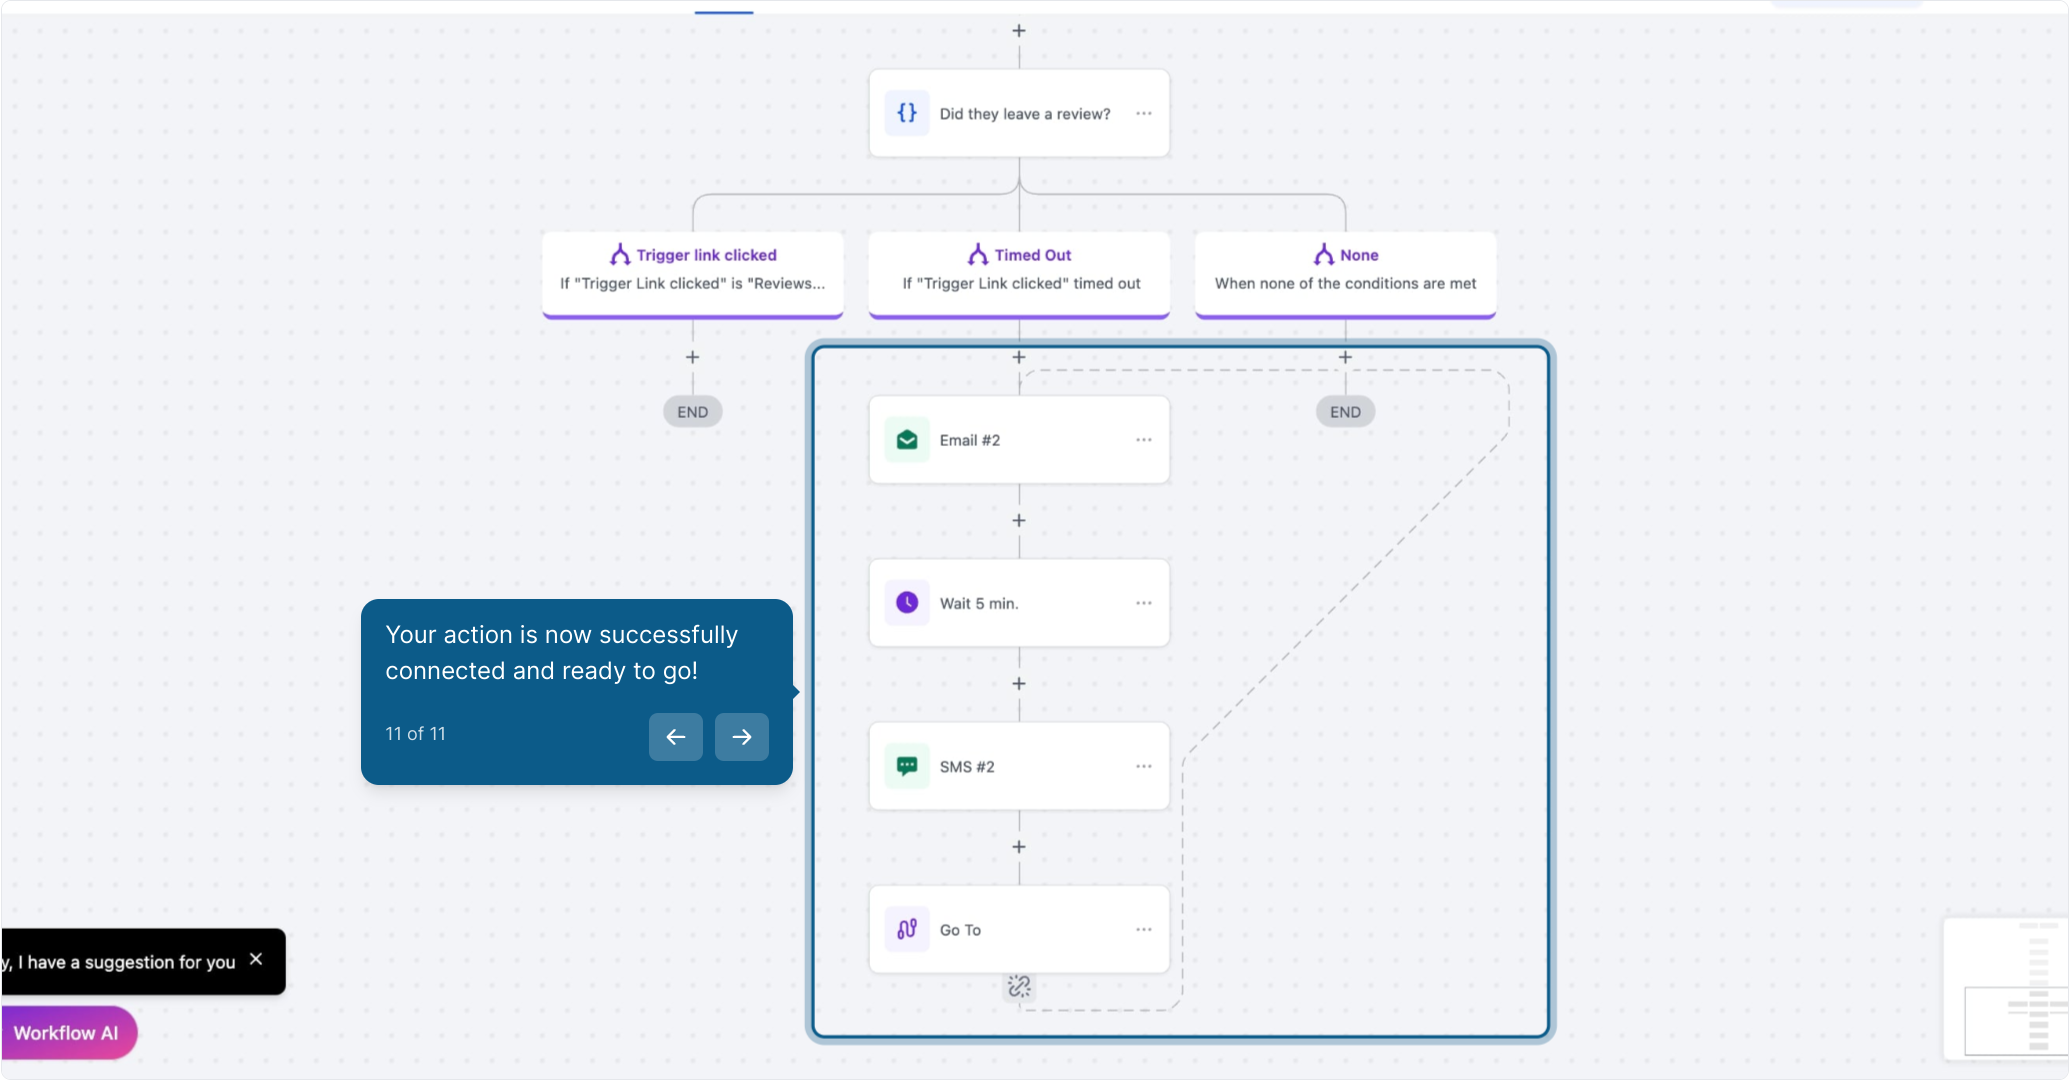Open the SMS #2 action
Screen dimensions: 2070x1080
pos(1019,766)
